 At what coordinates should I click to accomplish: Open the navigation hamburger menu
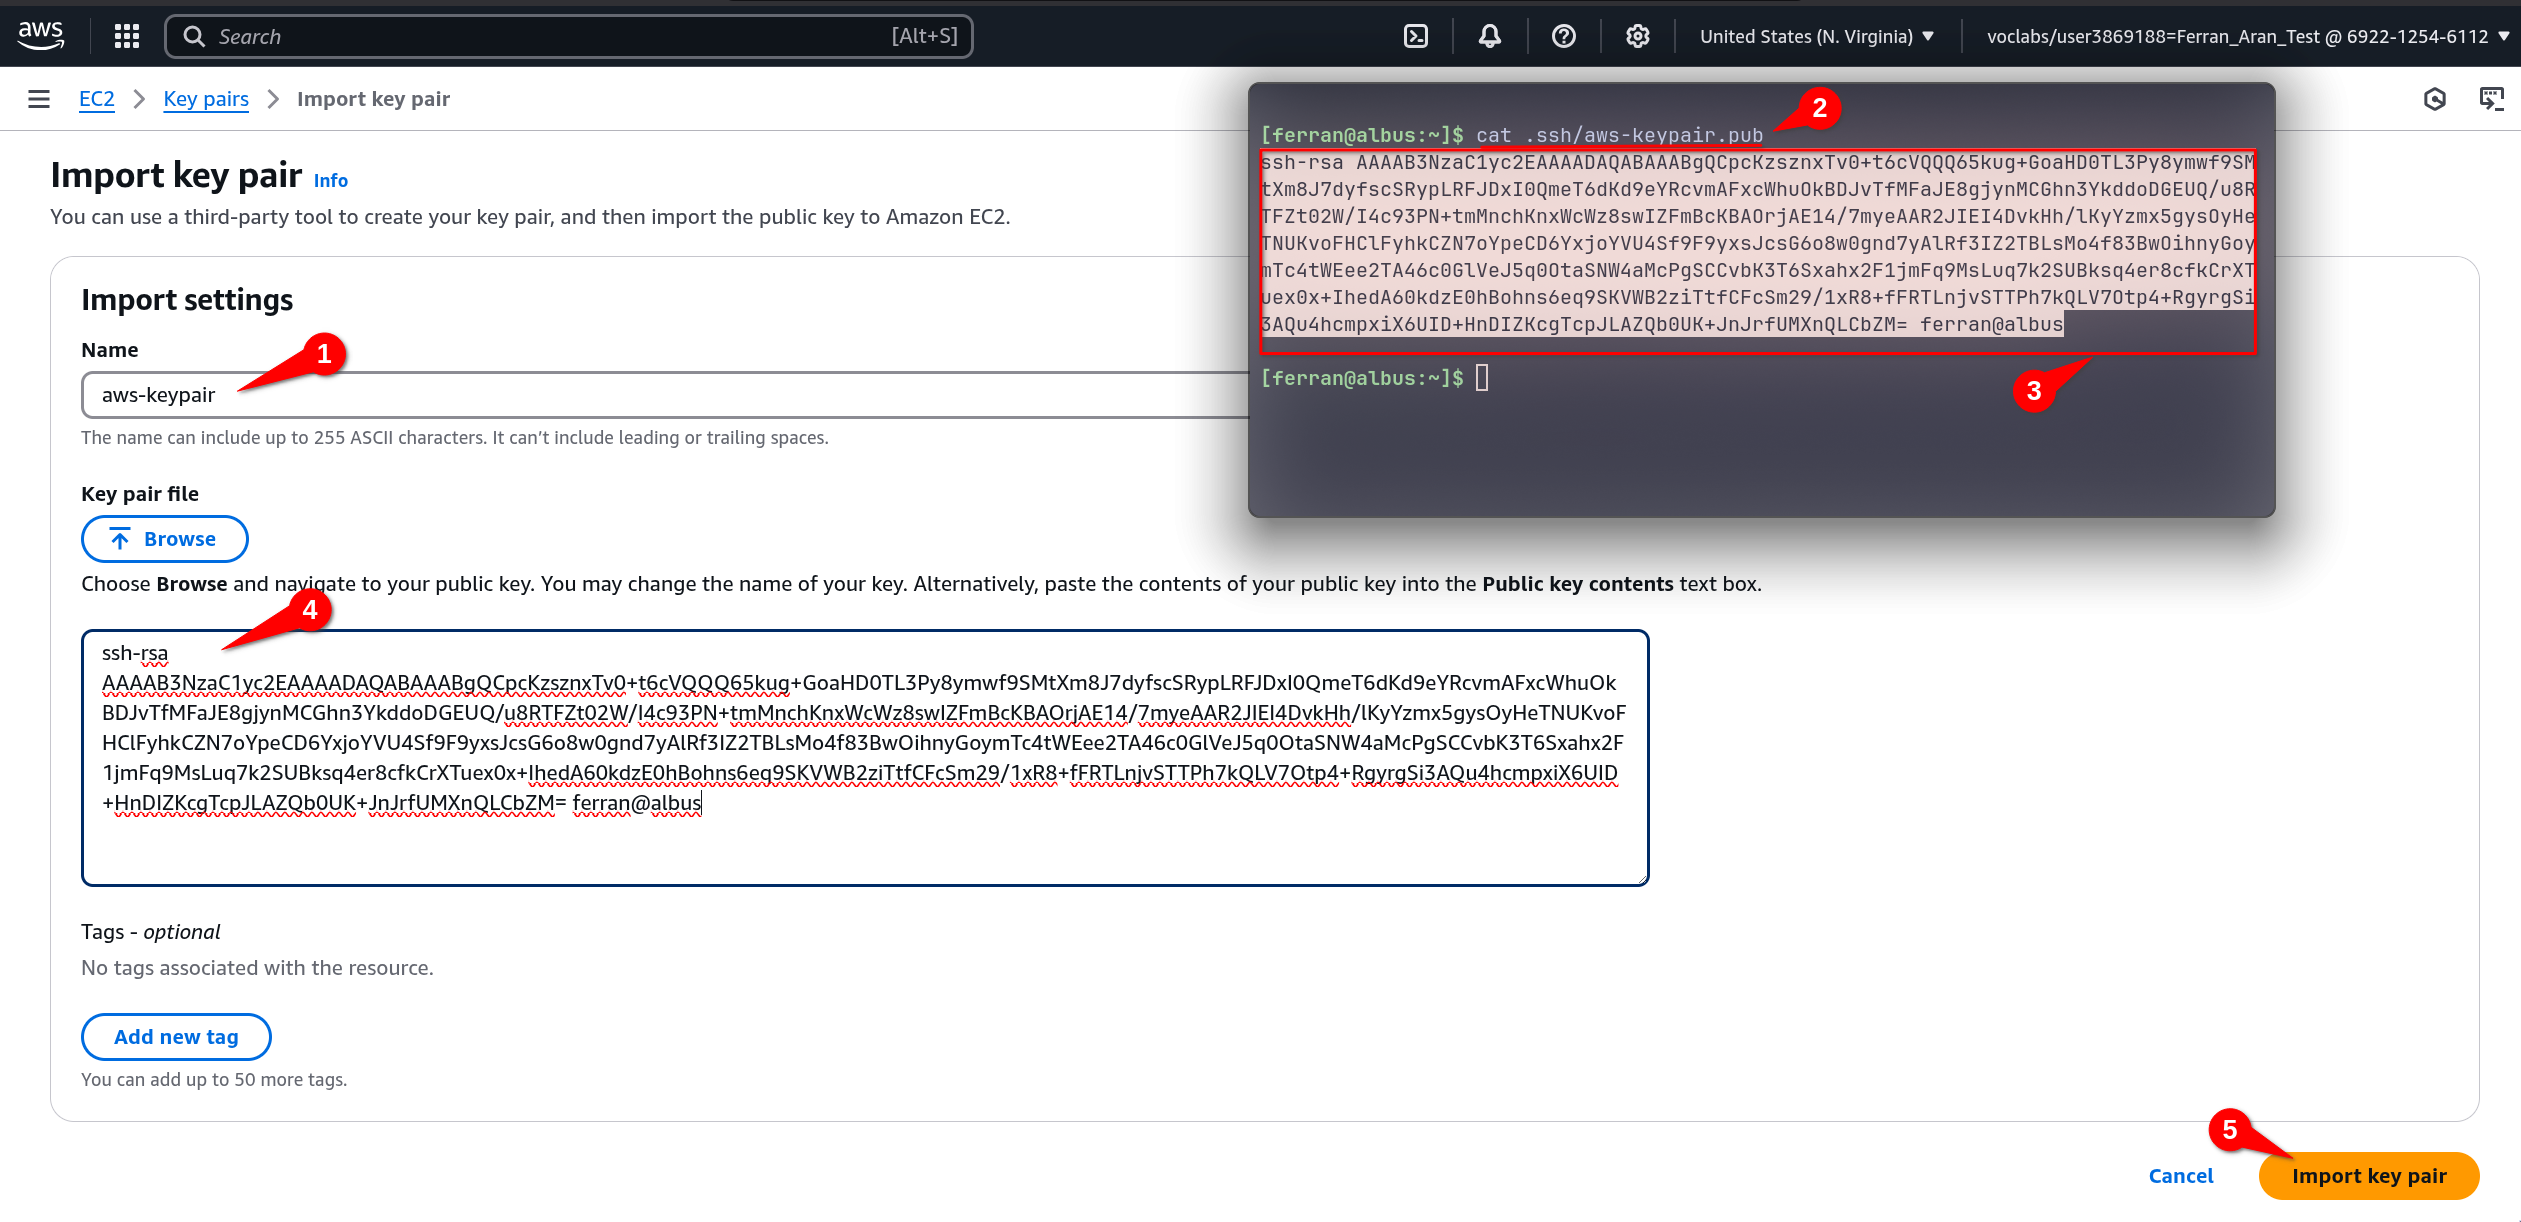pyautogui.click(x=38, y=99)
